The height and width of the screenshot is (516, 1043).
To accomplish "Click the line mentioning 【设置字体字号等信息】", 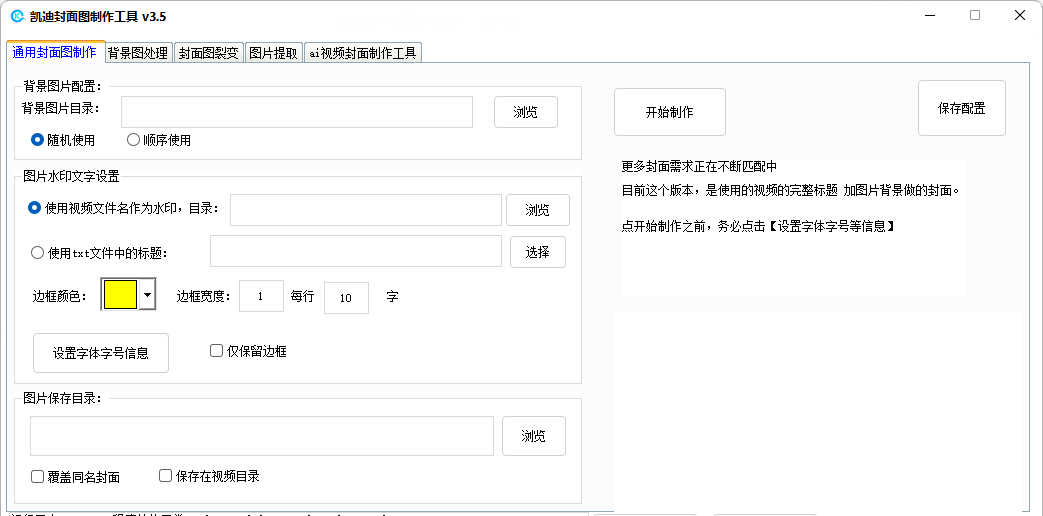I will (758, 226).
